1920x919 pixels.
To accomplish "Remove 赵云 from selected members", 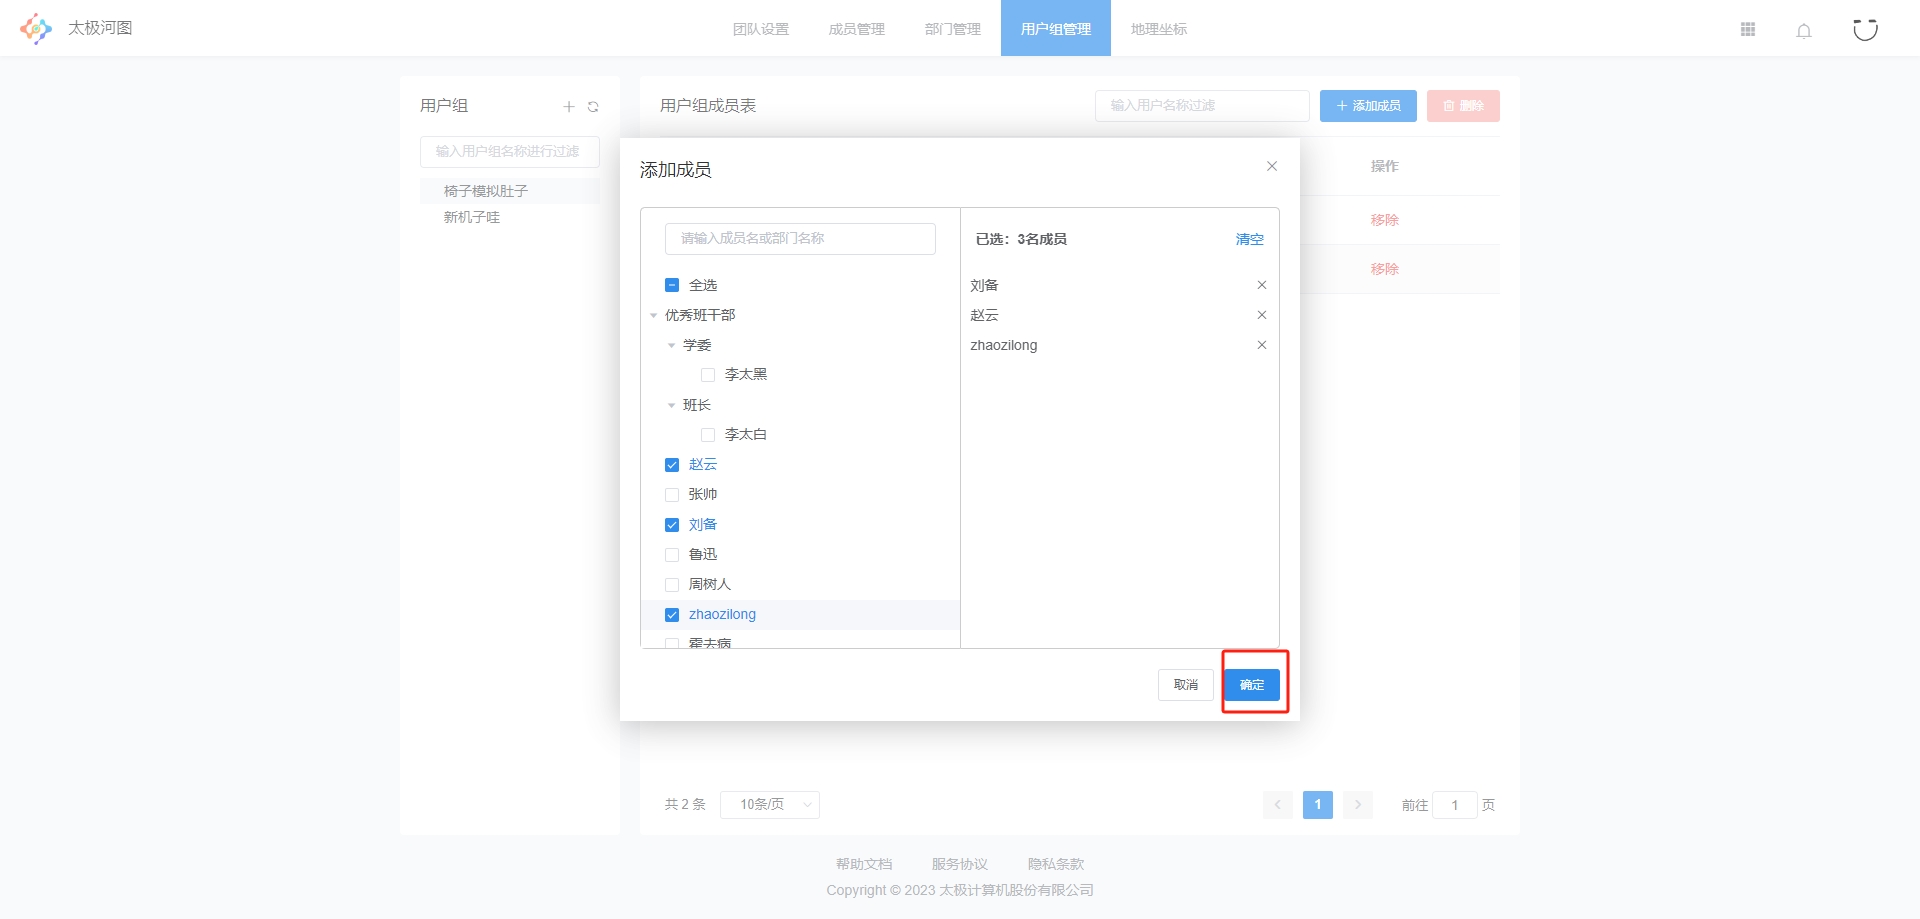I will (1262, 315).
